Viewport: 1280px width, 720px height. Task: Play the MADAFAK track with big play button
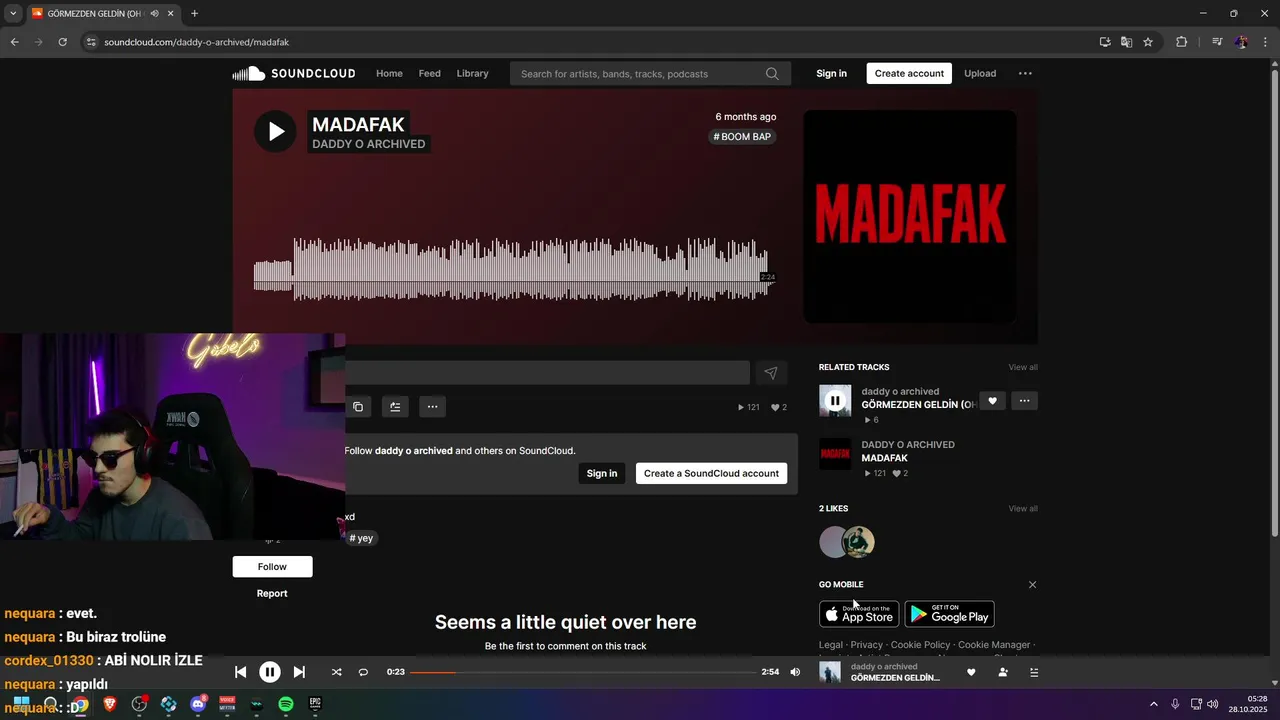pos(275,131)
